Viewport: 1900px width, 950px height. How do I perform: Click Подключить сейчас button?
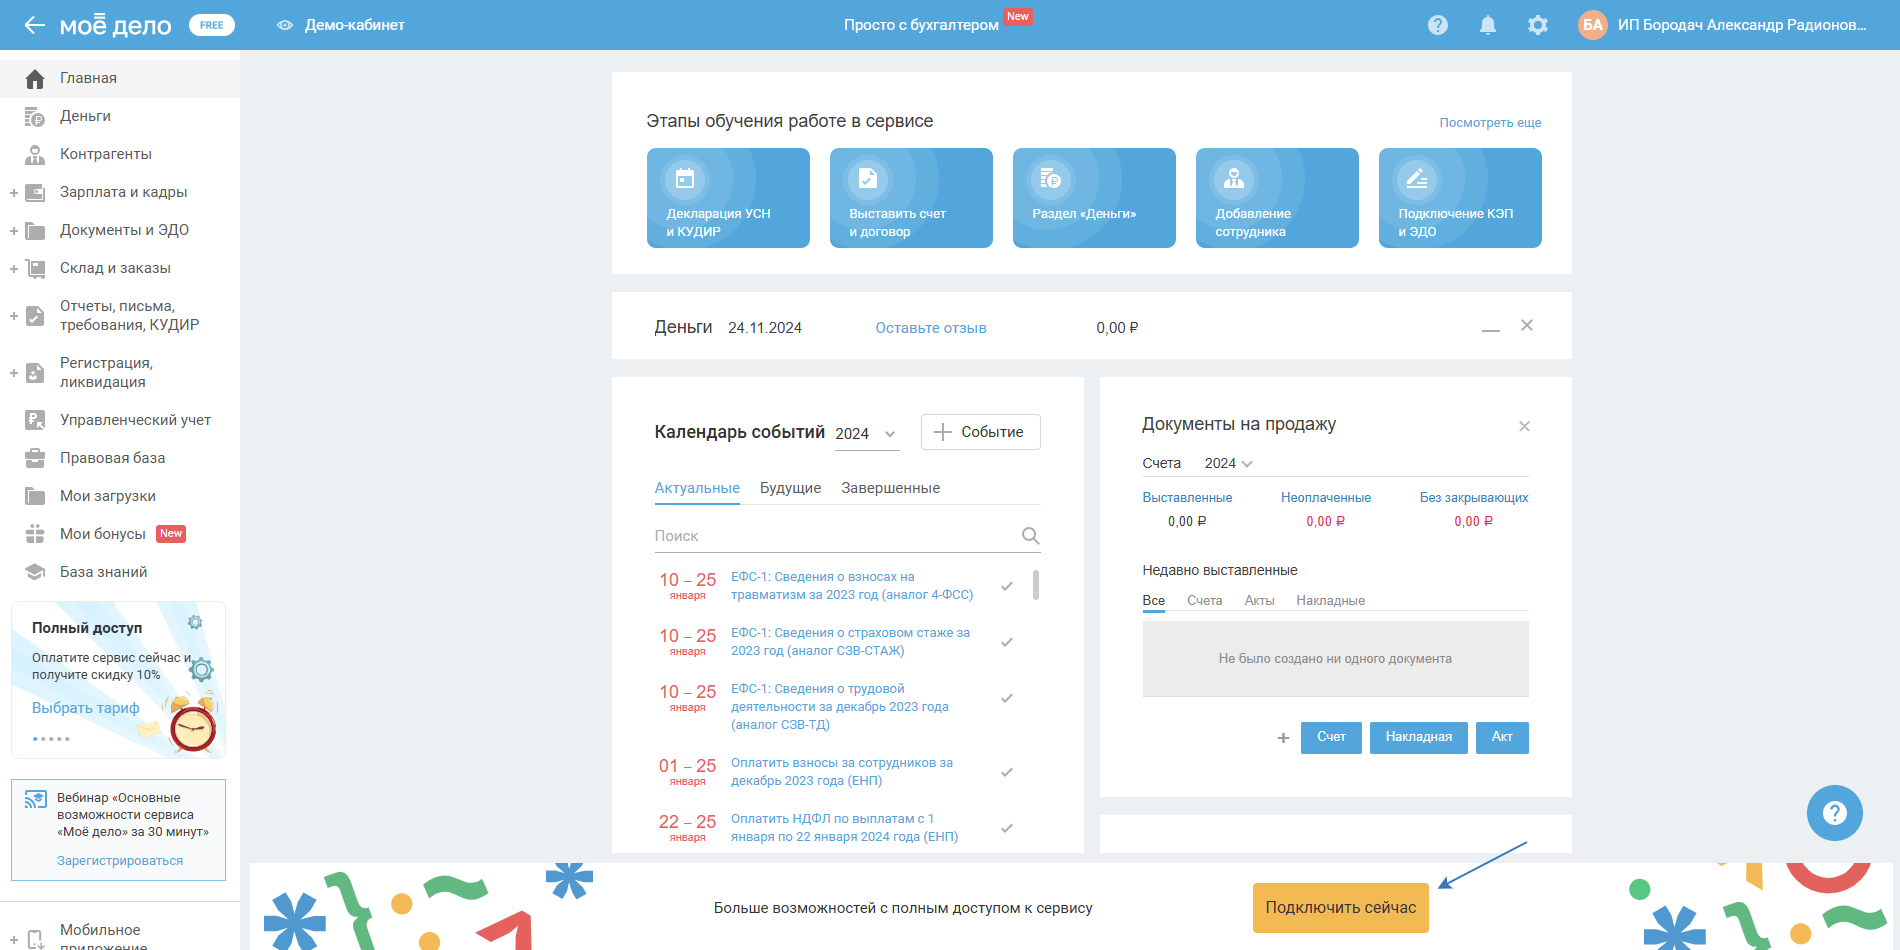click(1341, 908)
